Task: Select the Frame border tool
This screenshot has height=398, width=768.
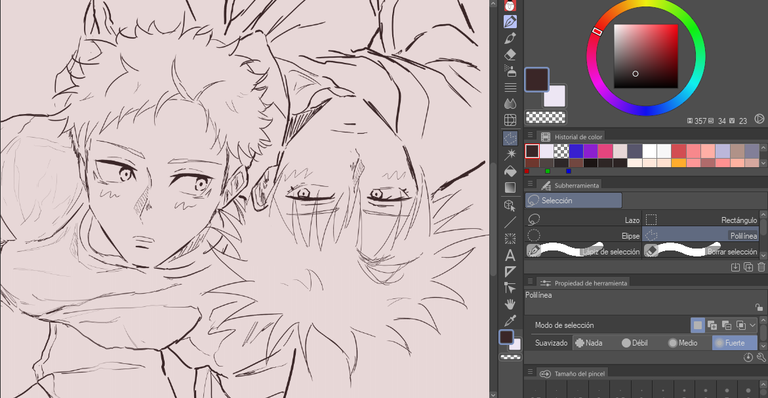Action: [x=510, y=239]
